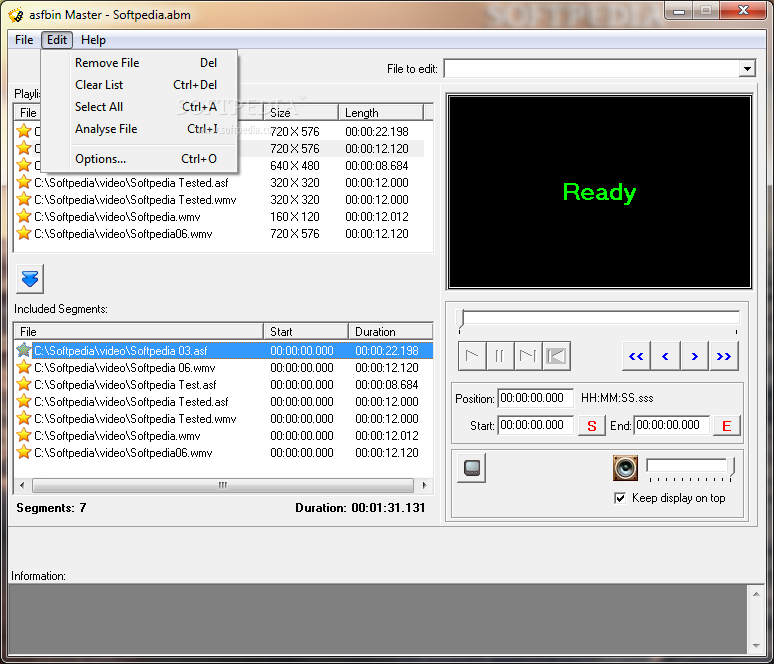Click the play-to-end button
This screenshot has width=774, height=664.
click(x=528, y=356)
